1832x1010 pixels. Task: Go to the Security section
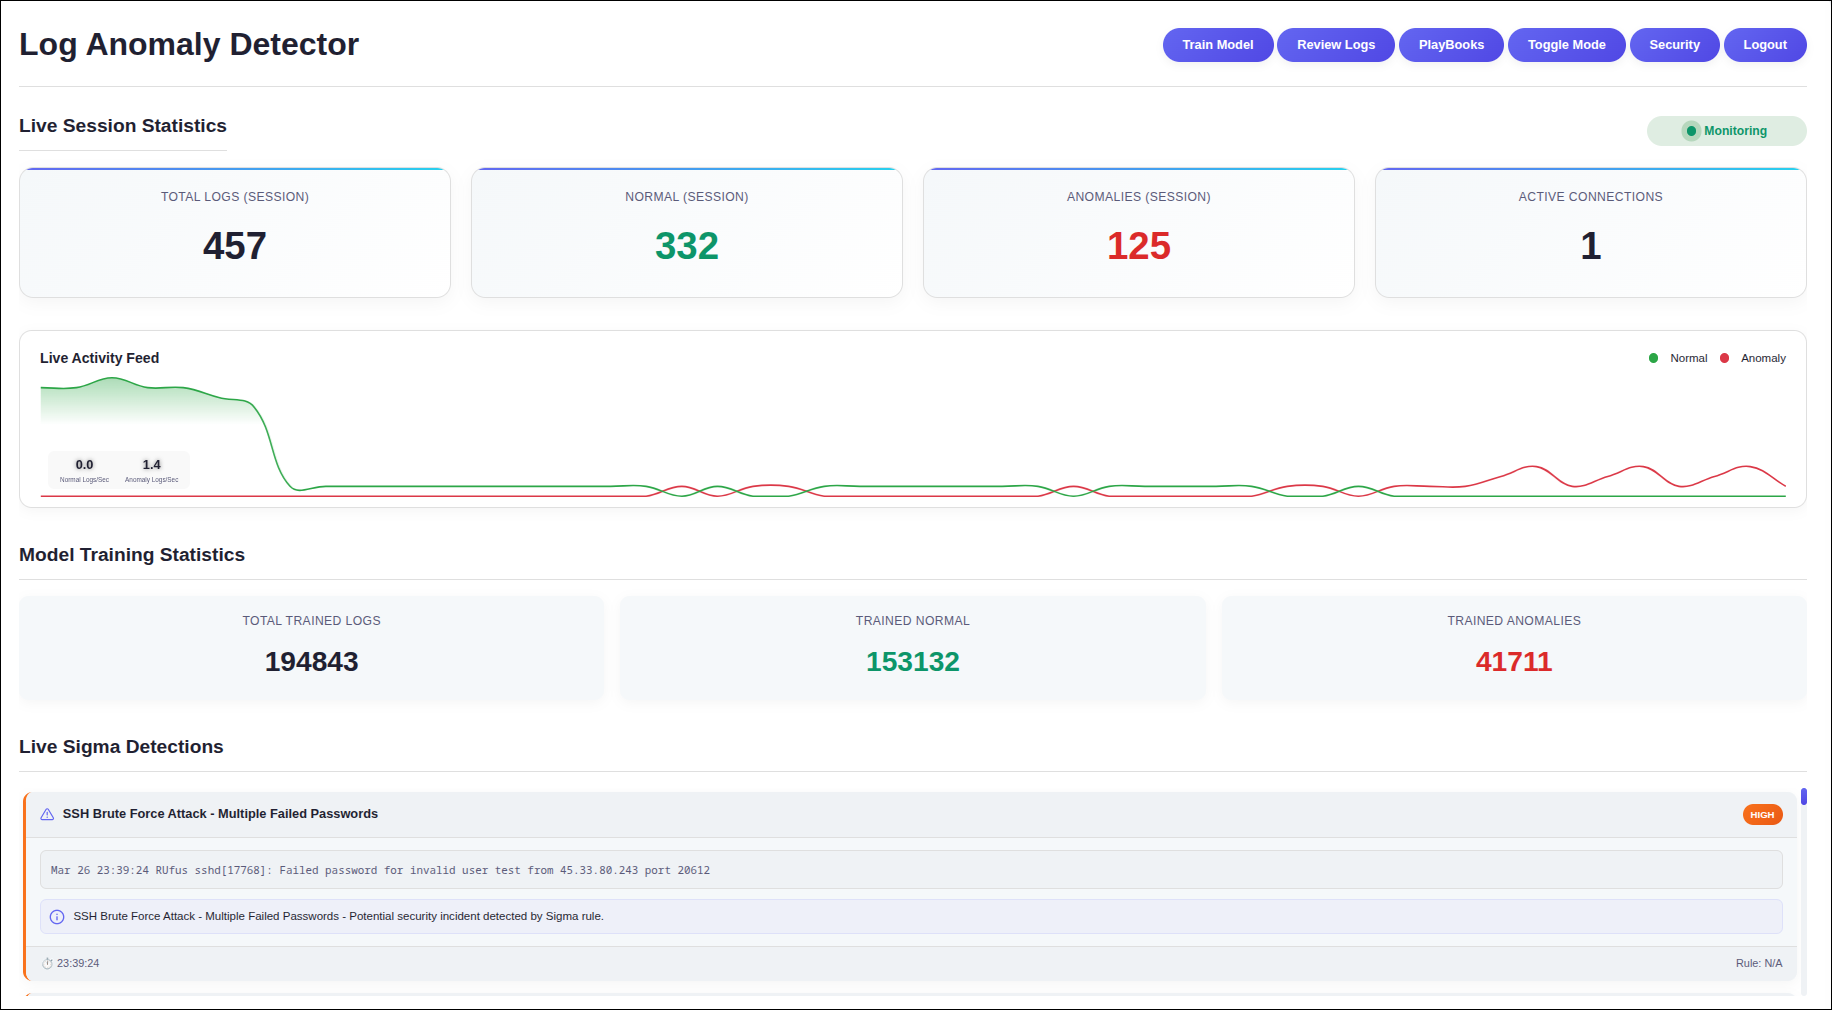1674,45
